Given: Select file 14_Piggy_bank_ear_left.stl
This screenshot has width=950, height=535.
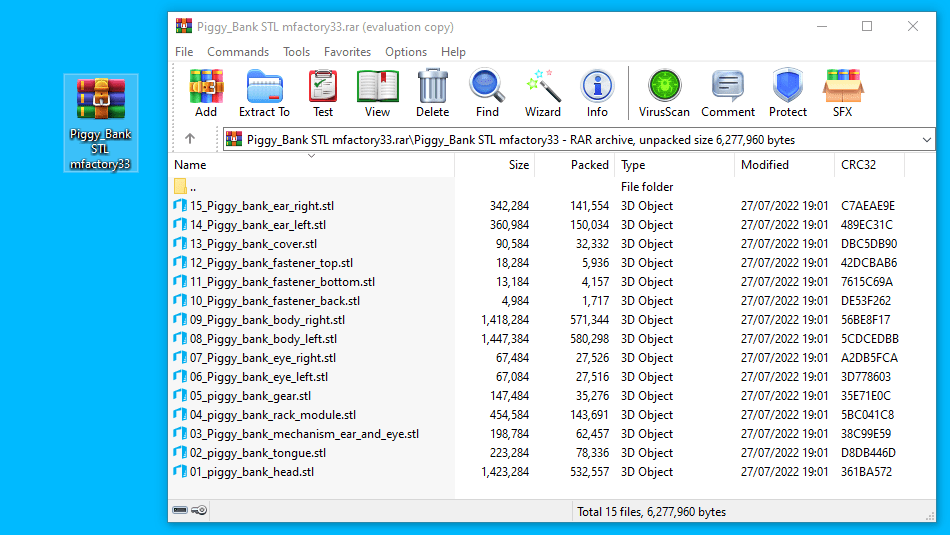Looking at the screenshot, I should coord(258,225).
